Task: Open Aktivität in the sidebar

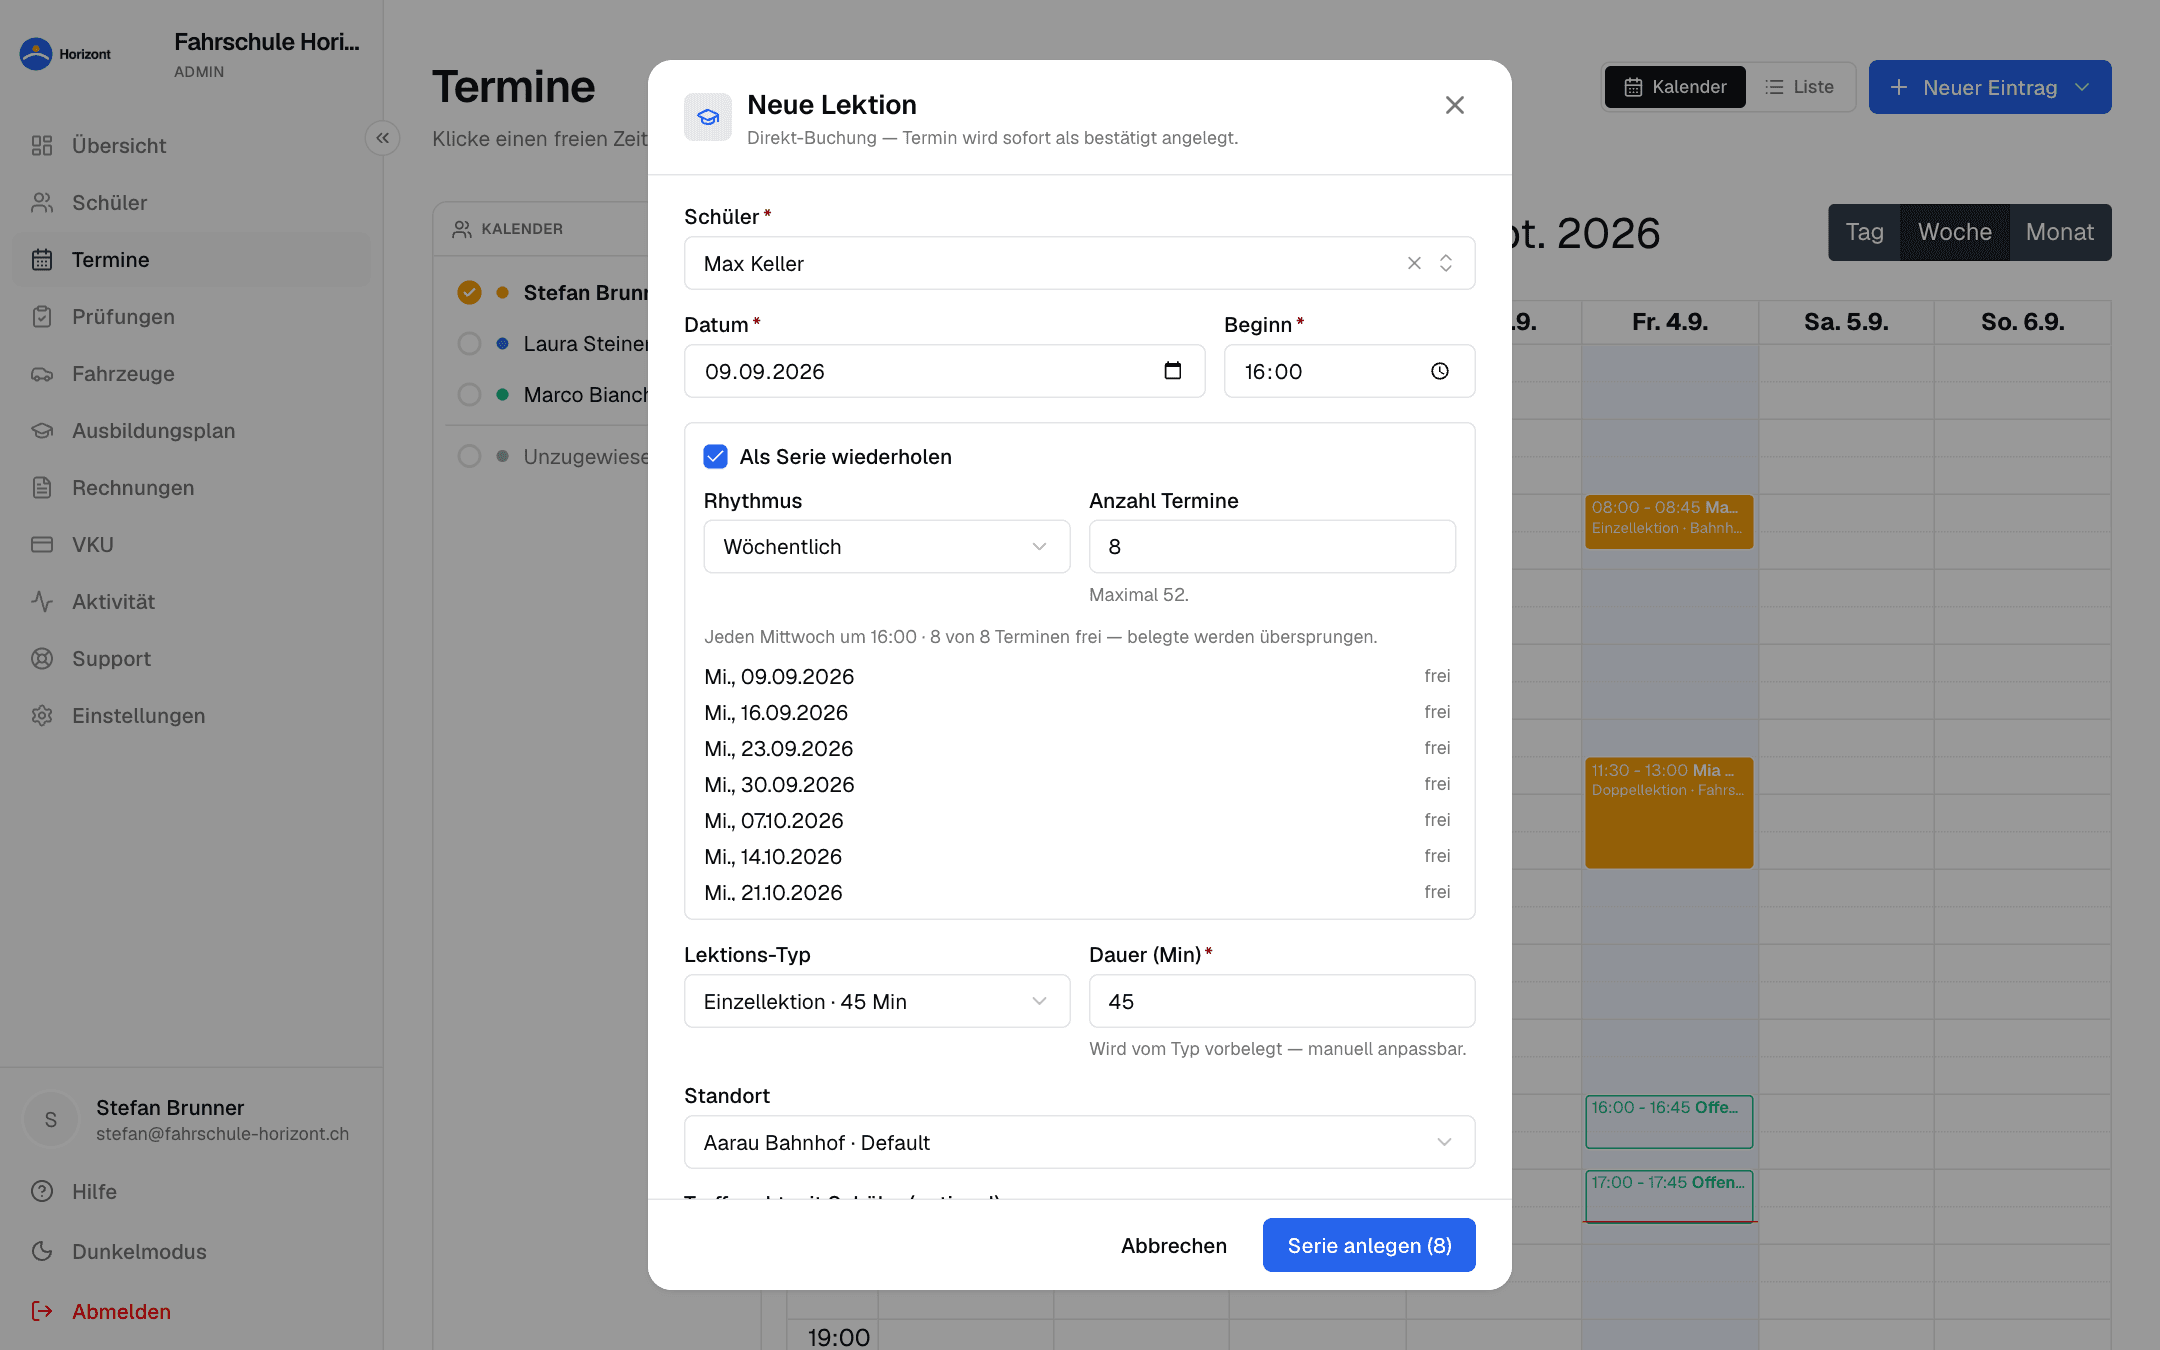Action: (191, 602)
